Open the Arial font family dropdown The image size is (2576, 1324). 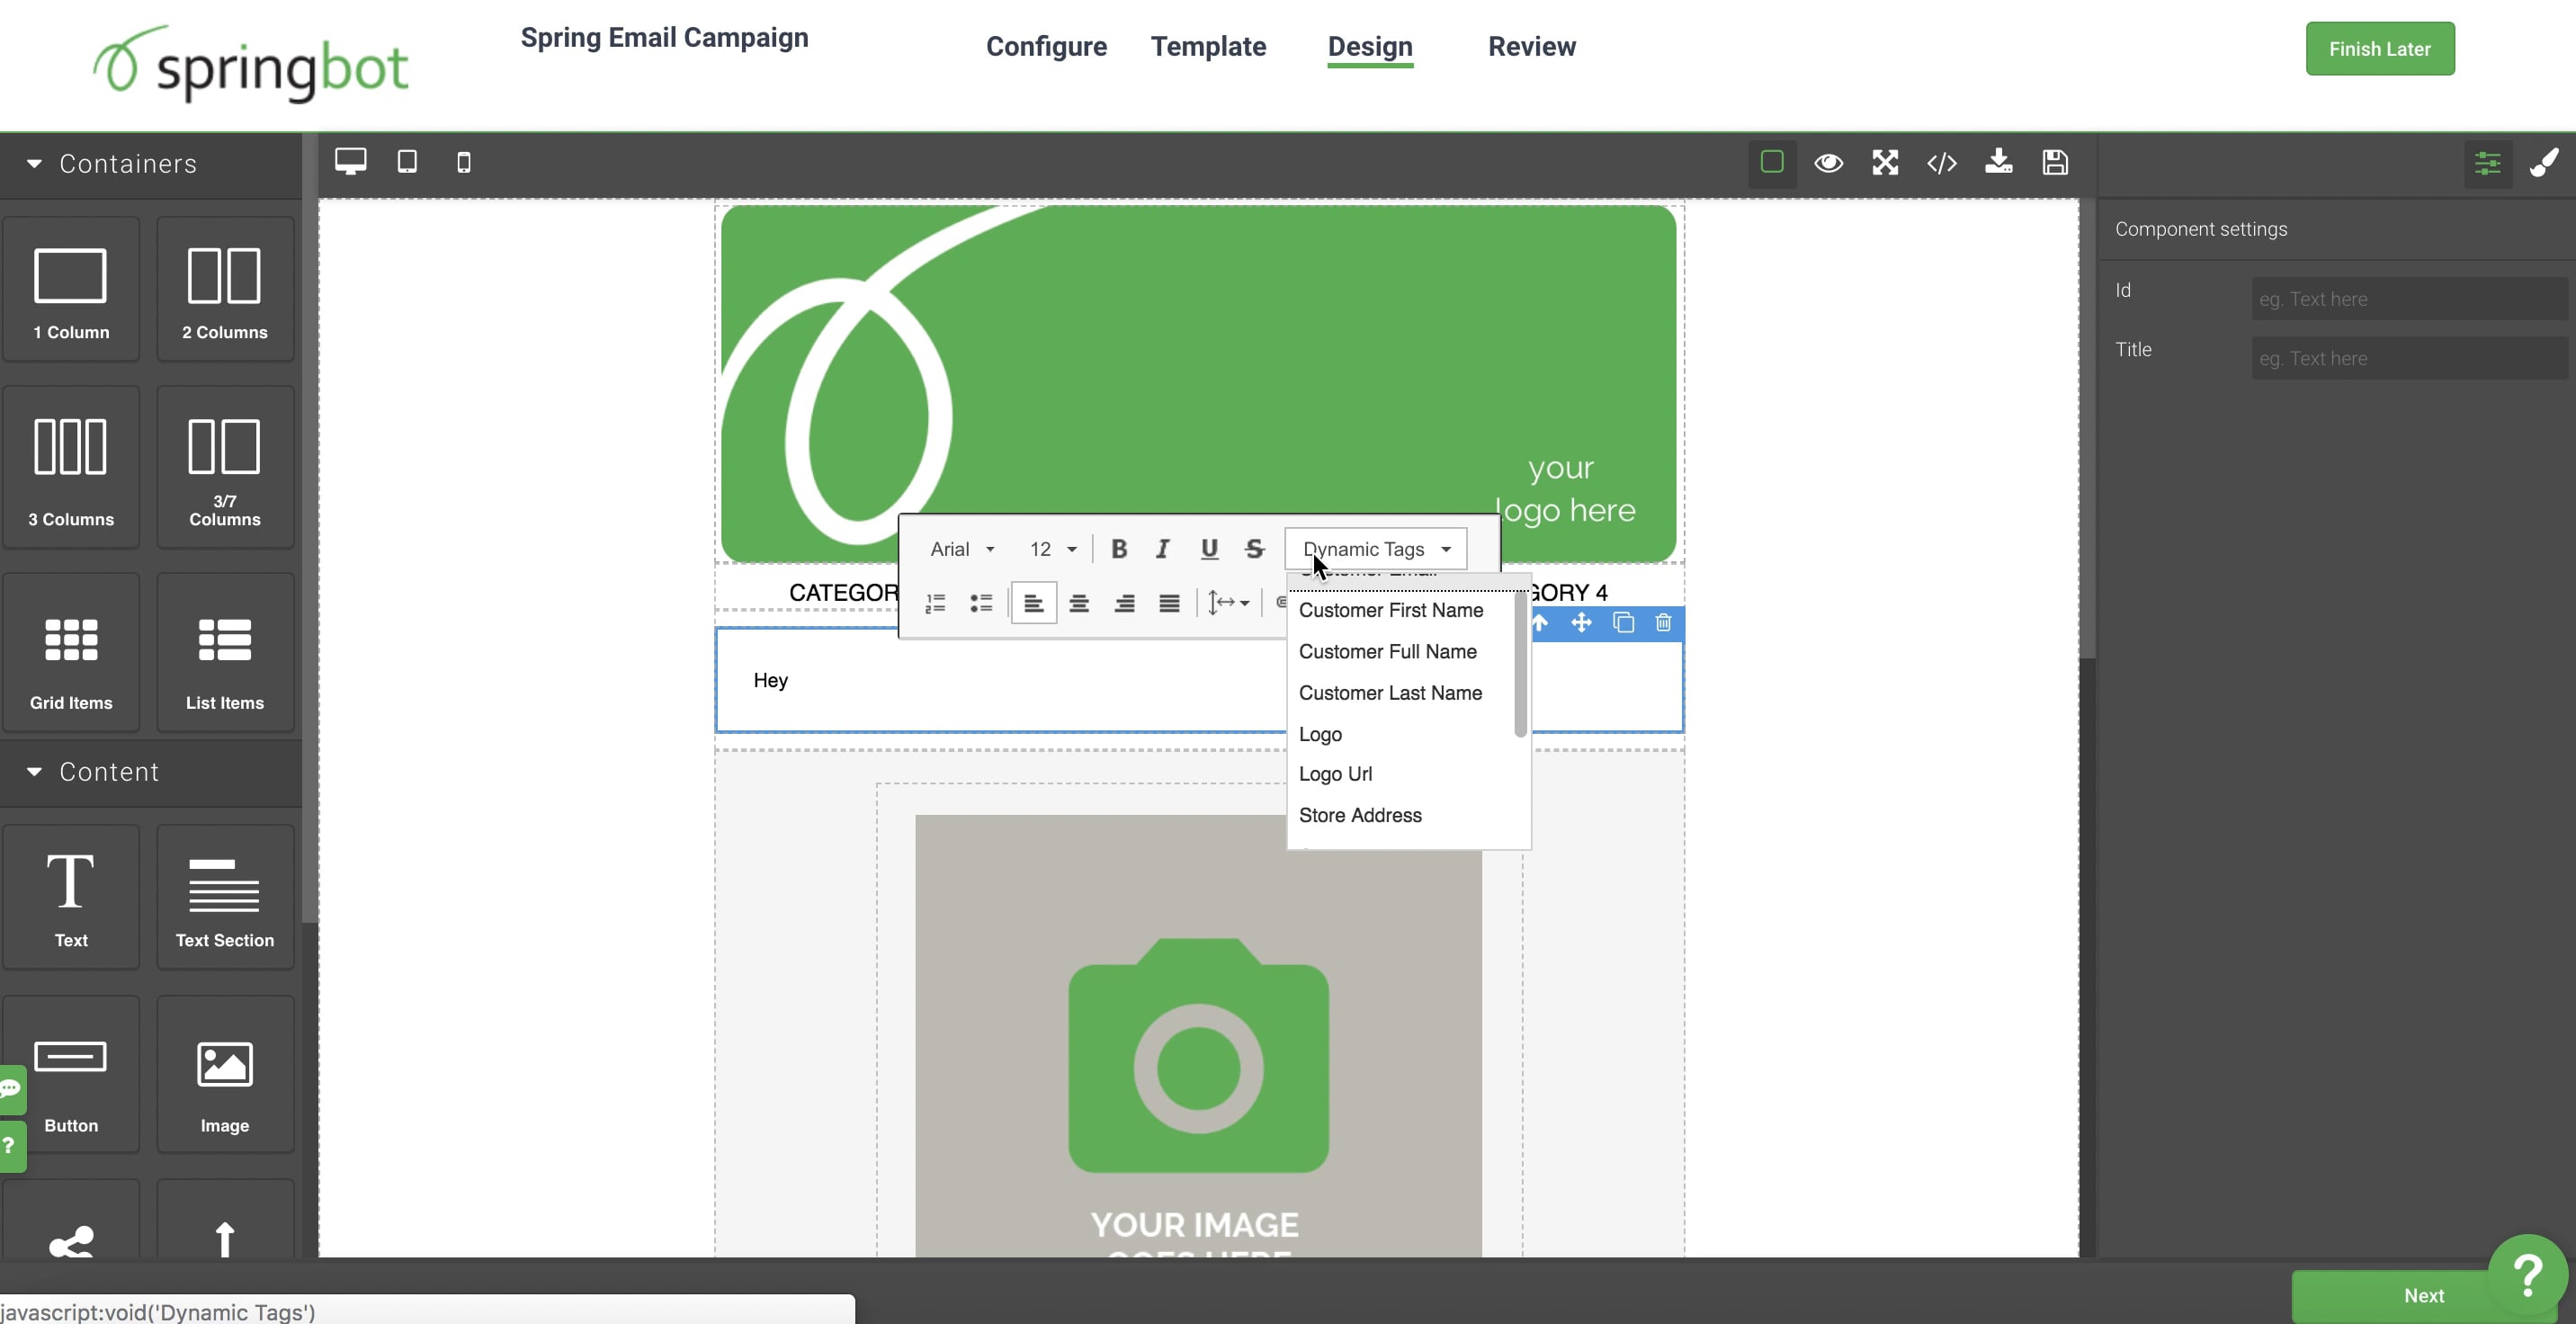click(962, 548)
